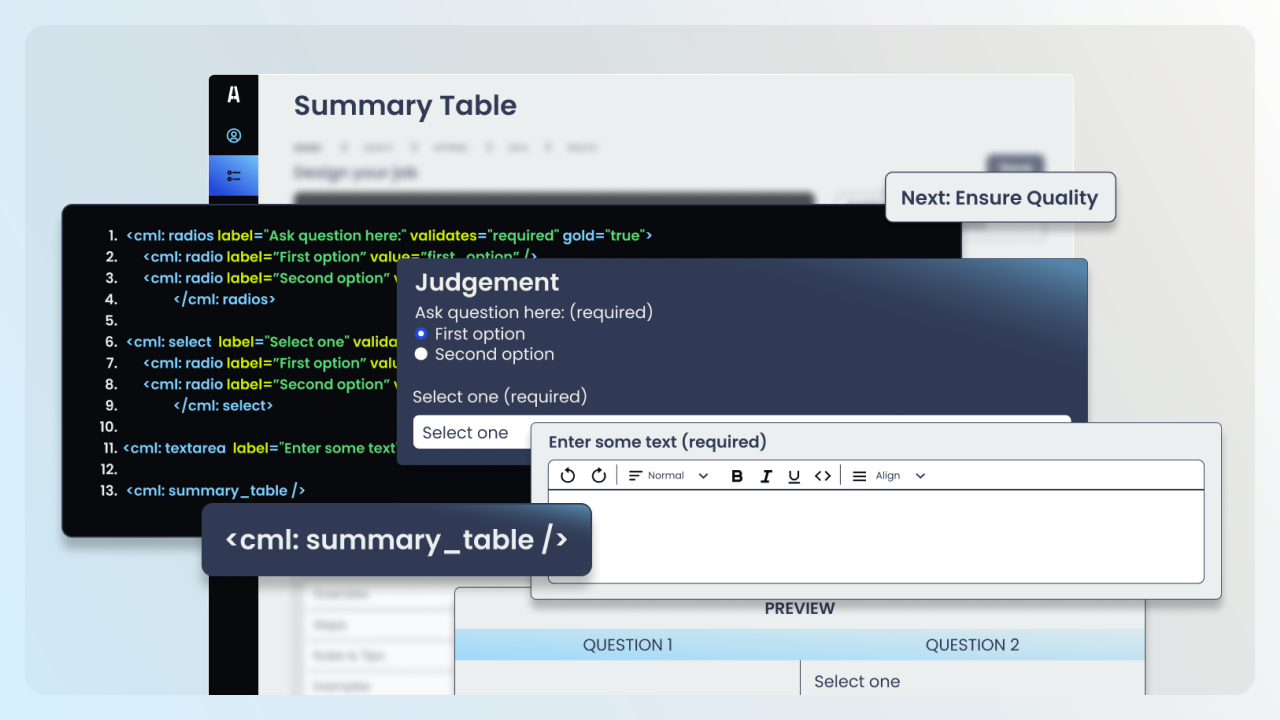Select the undo icon in the text editor toolbar
Viewport: 1280px width, 720px height.
tap(567, 475)
